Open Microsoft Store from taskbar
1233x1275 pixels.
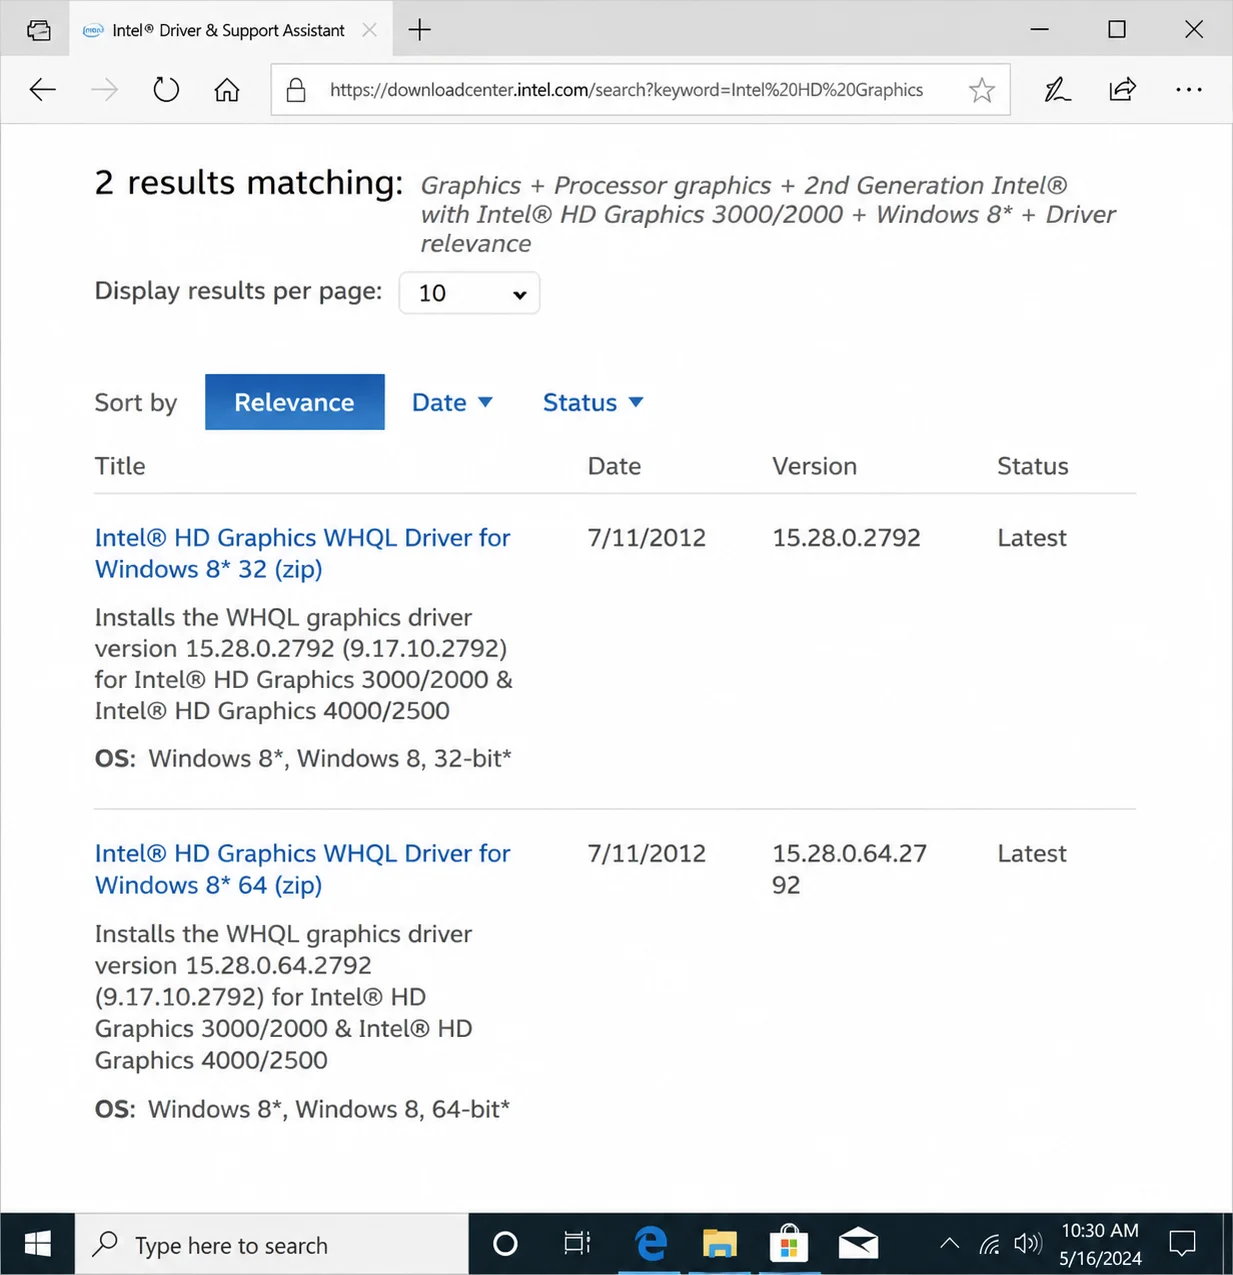tap(789, 1244)
